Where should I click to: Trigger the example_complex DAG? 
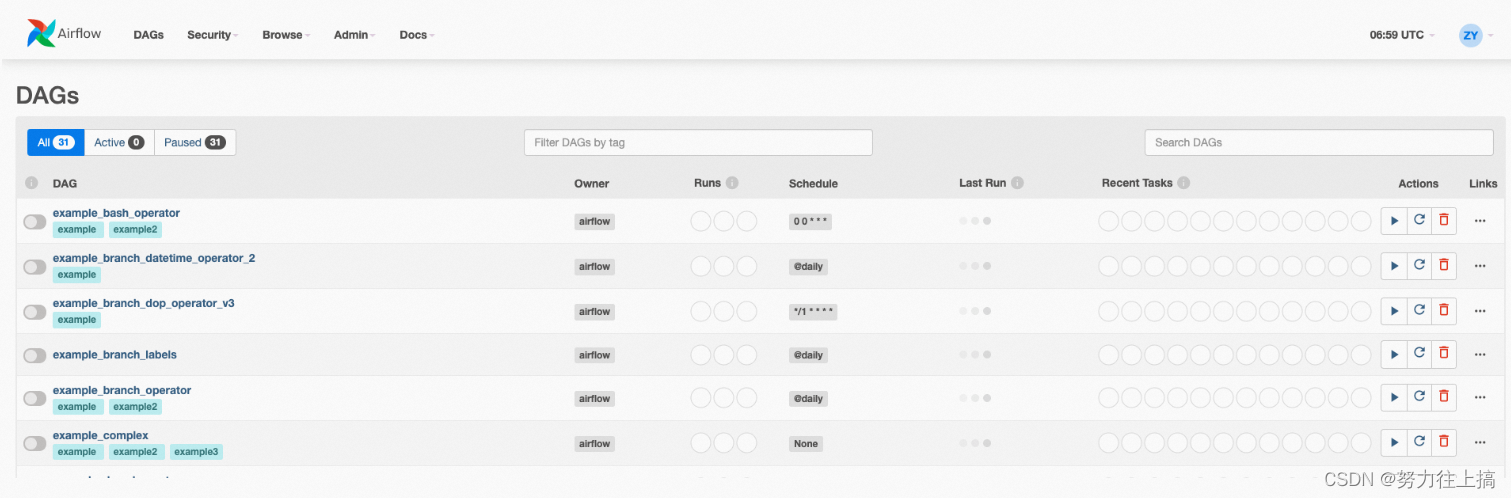[1394, 443]
